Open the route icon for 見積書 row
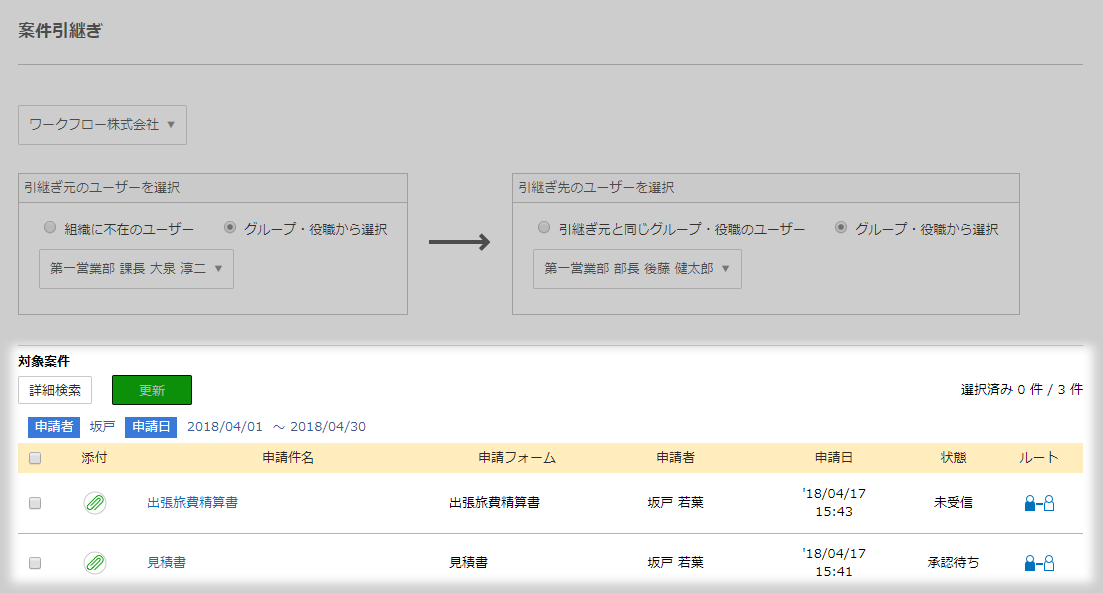1103x593 pixels. (x=1039, y=563)
